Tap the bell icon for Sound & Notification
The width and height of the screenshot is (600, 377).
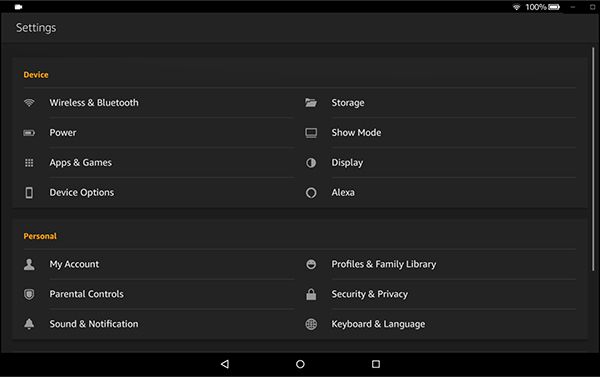29,324
